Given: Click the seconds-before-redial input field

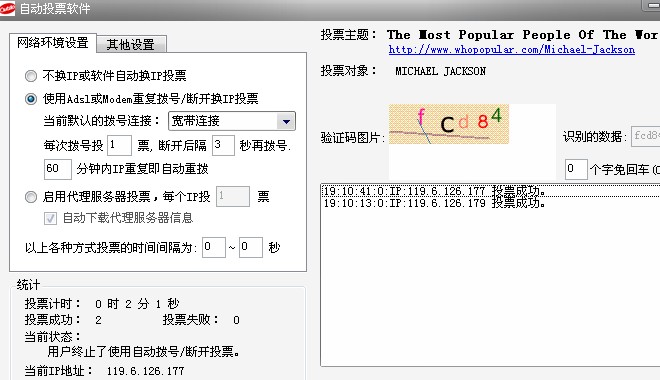Looking at the screenshot, I should pyautogui.click(x=223, y=146).
